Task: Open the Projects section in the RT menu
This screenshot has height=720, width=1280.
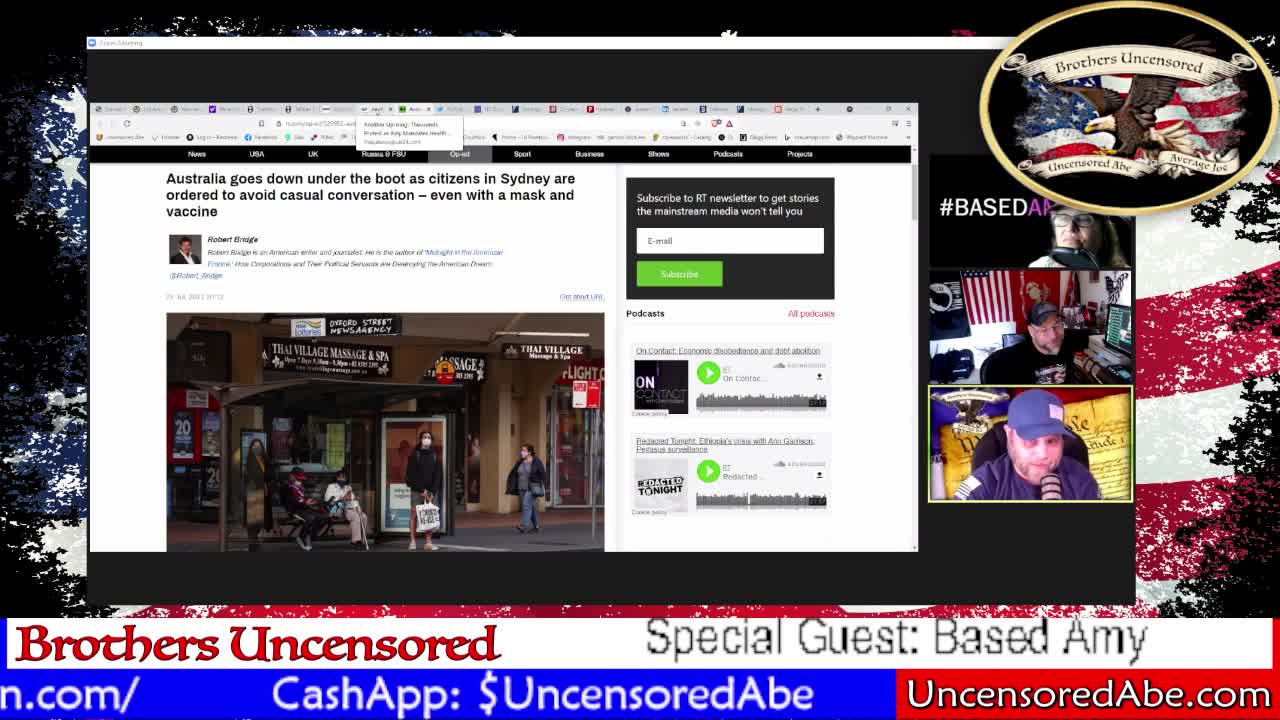Action: pyautogui.click(x=800, y=154)
